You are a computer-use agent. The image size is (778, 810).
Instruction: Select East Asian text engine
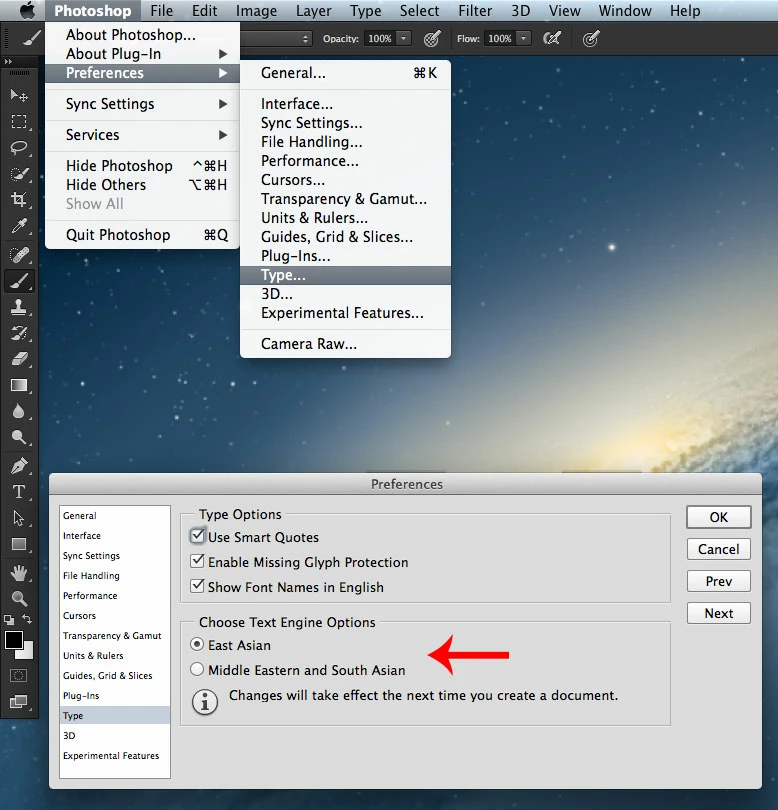(196, 644)
